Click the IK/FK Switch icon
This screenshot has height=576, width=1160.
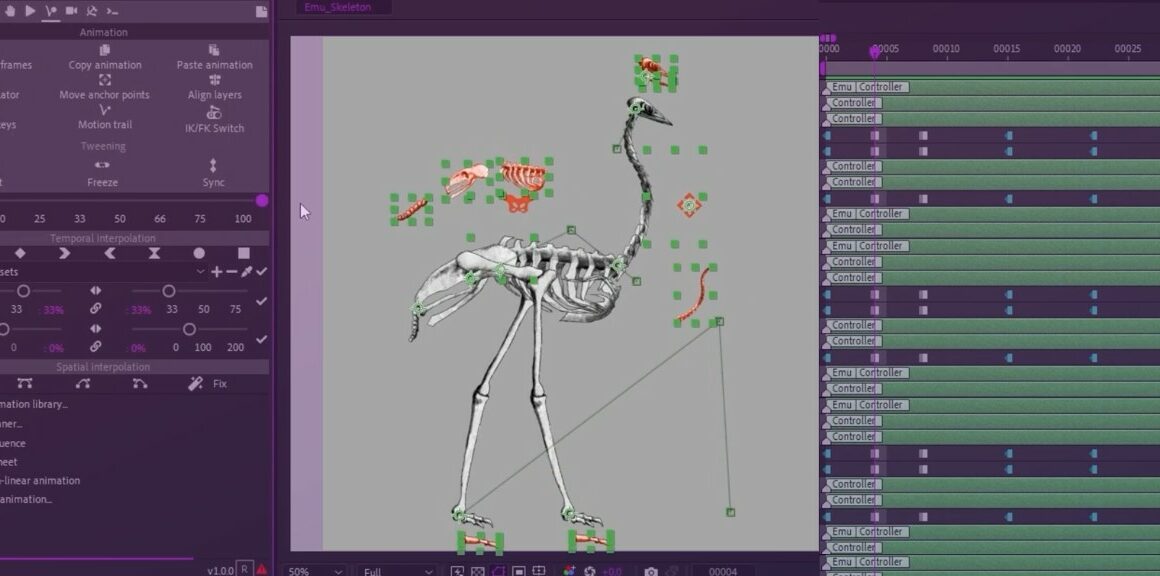[x=214, y=113]
